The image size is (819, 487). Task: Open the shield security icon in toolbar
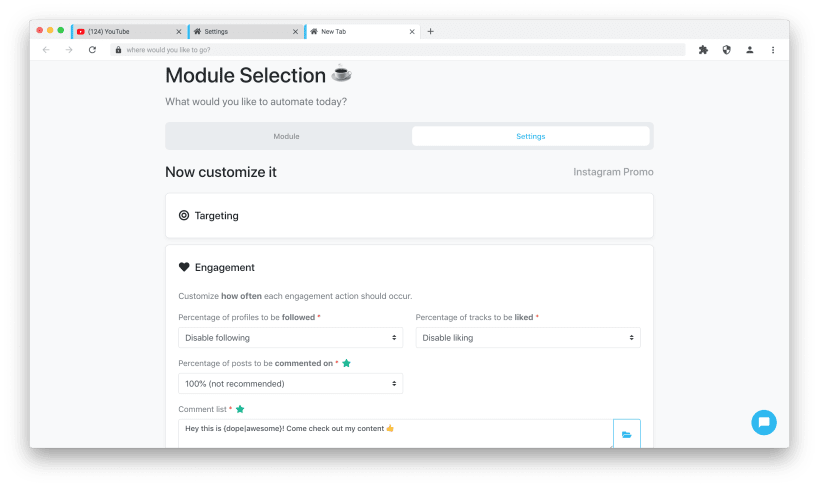tap(726, 50)
